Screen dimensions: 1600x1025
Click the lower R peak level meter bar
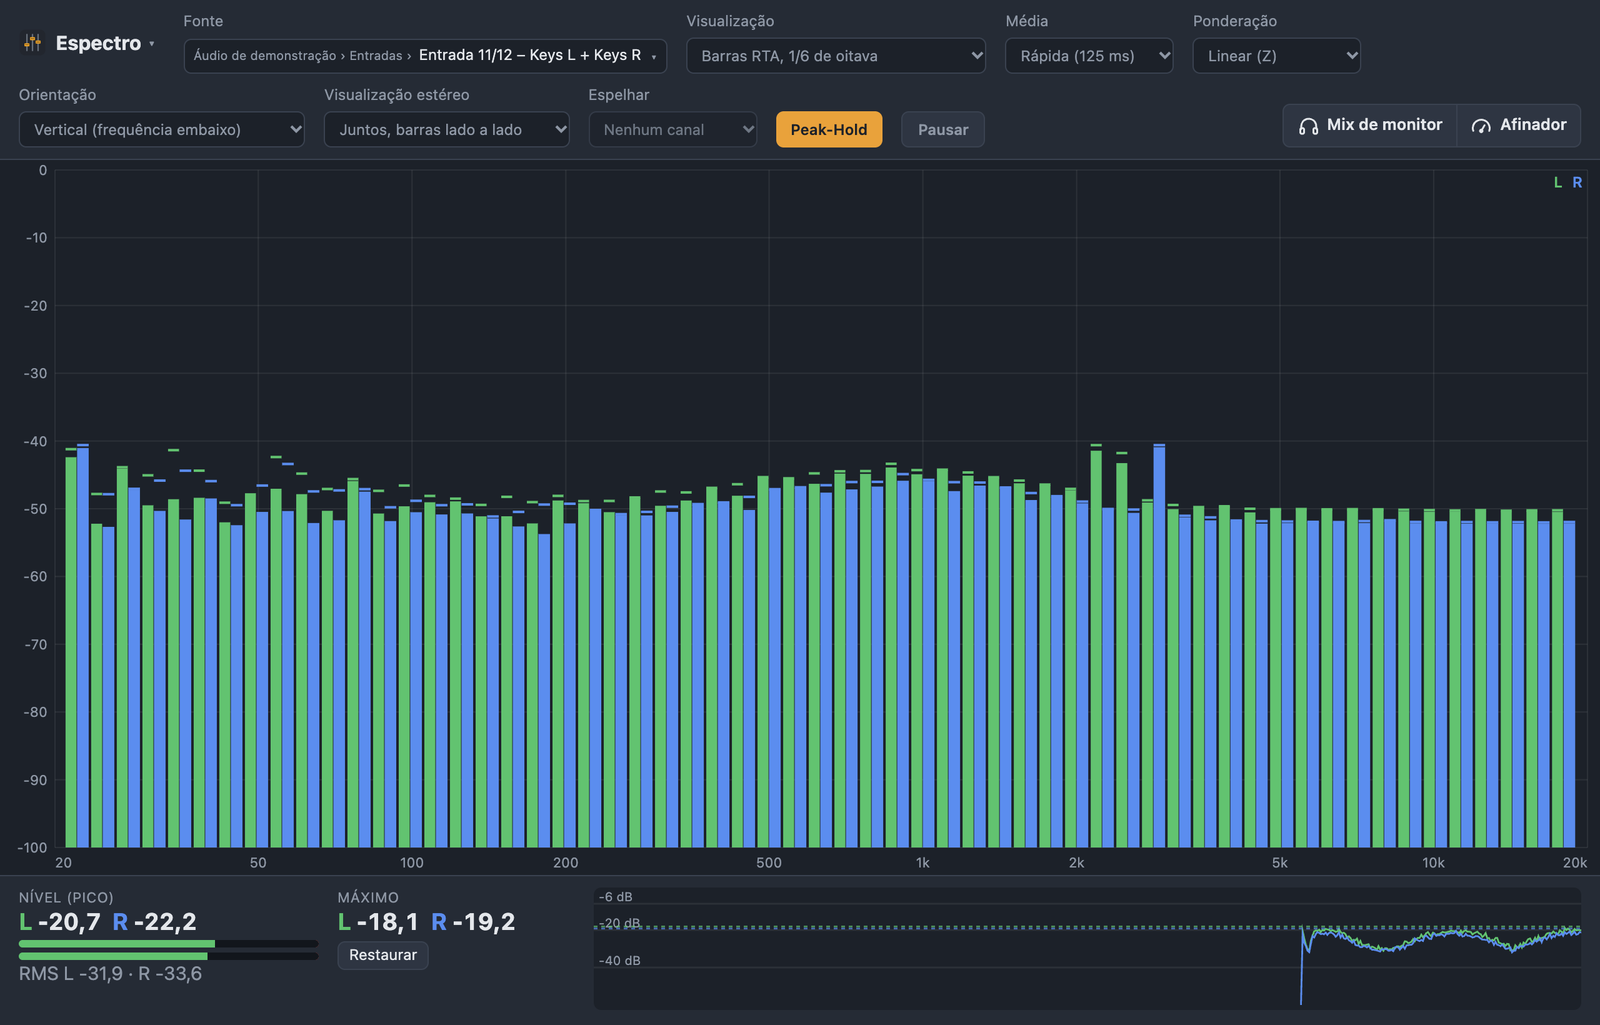pos(168,956)
